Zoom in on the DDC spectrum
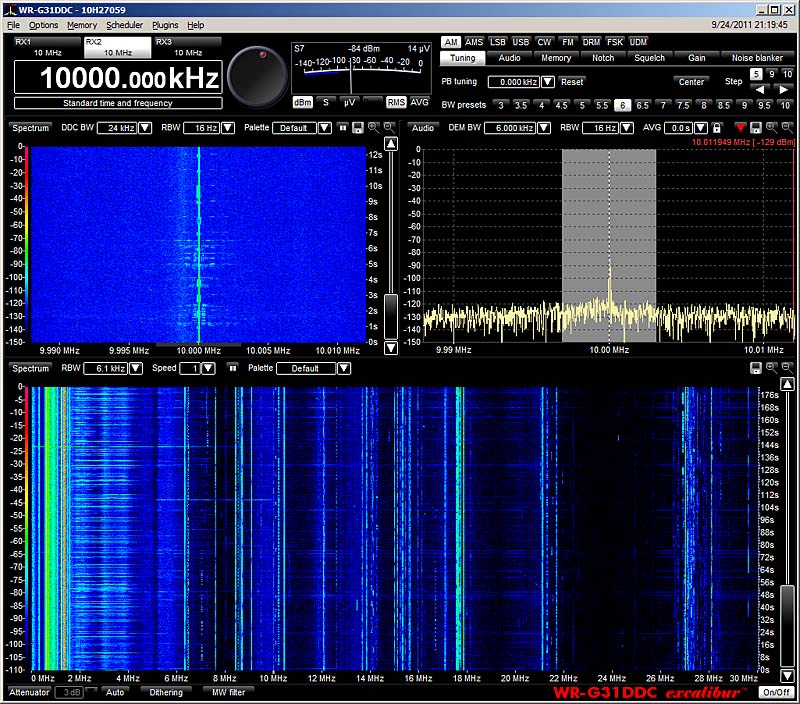 tap(374, 128)
